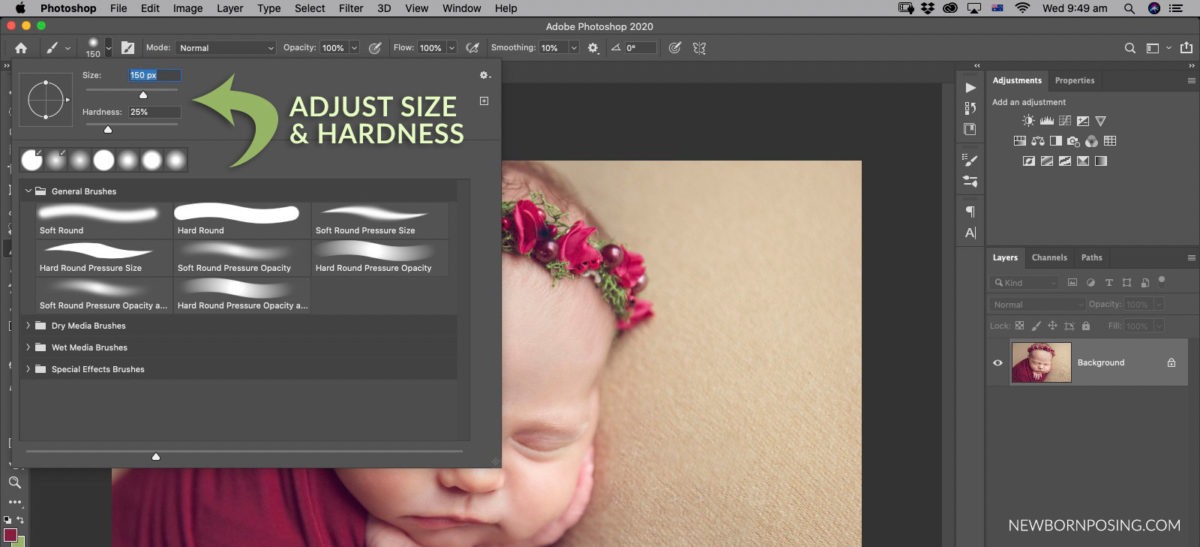The width and height of the screenshot is (1200, 547).
Task: Expand the Dry Media Brushes folder
Action: click(x=28, y=325)
